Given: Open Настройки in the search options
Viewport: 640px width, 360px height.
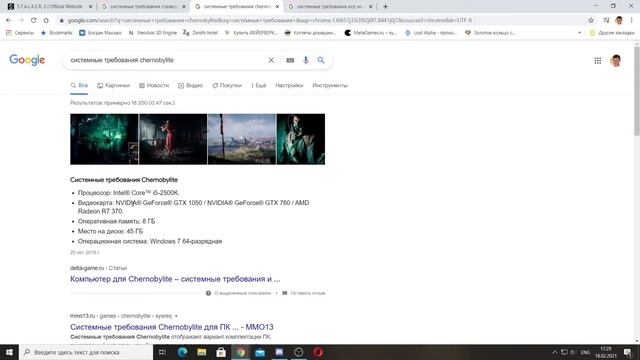Looking at the screenshot, I should coord(289,85).
